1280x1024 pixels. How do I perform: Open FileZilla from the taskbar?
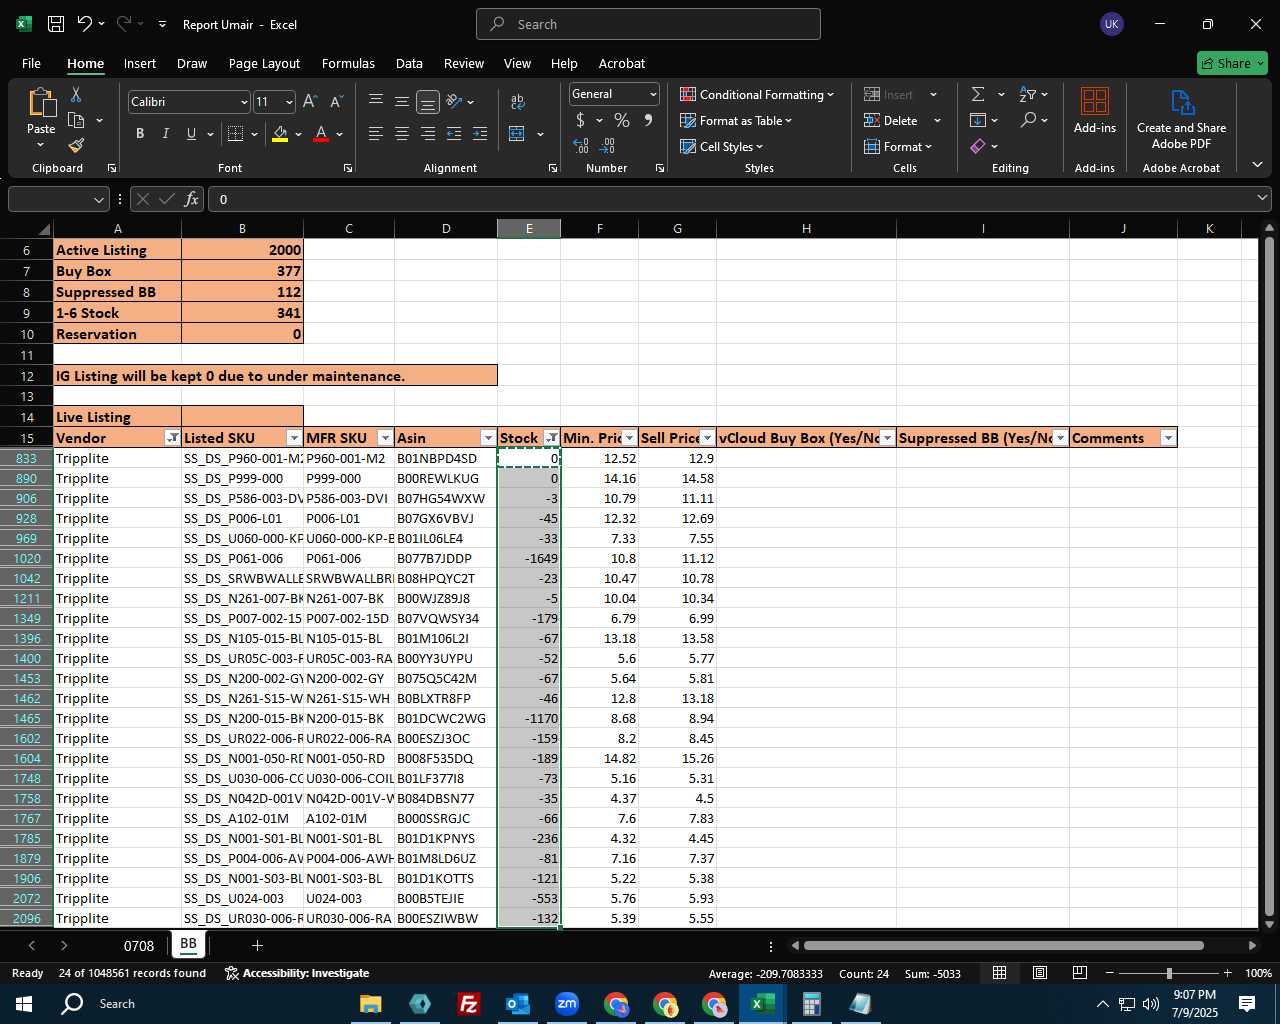(468, 1003)
